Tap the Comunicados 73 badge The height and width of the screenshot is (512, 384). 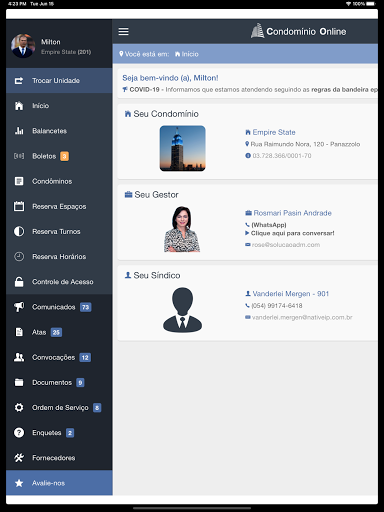tap(86, 307)
